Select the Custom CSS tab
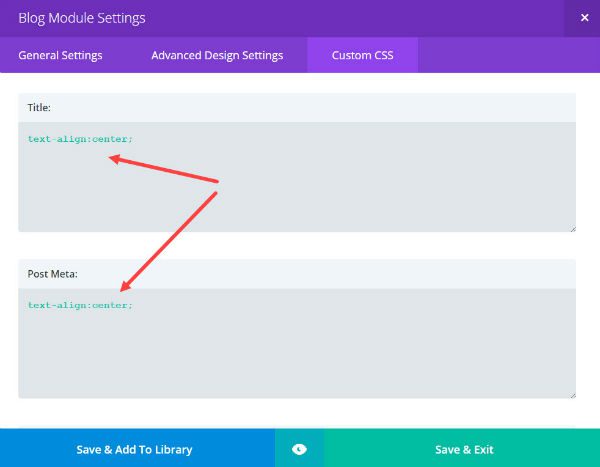 (362, 55)
